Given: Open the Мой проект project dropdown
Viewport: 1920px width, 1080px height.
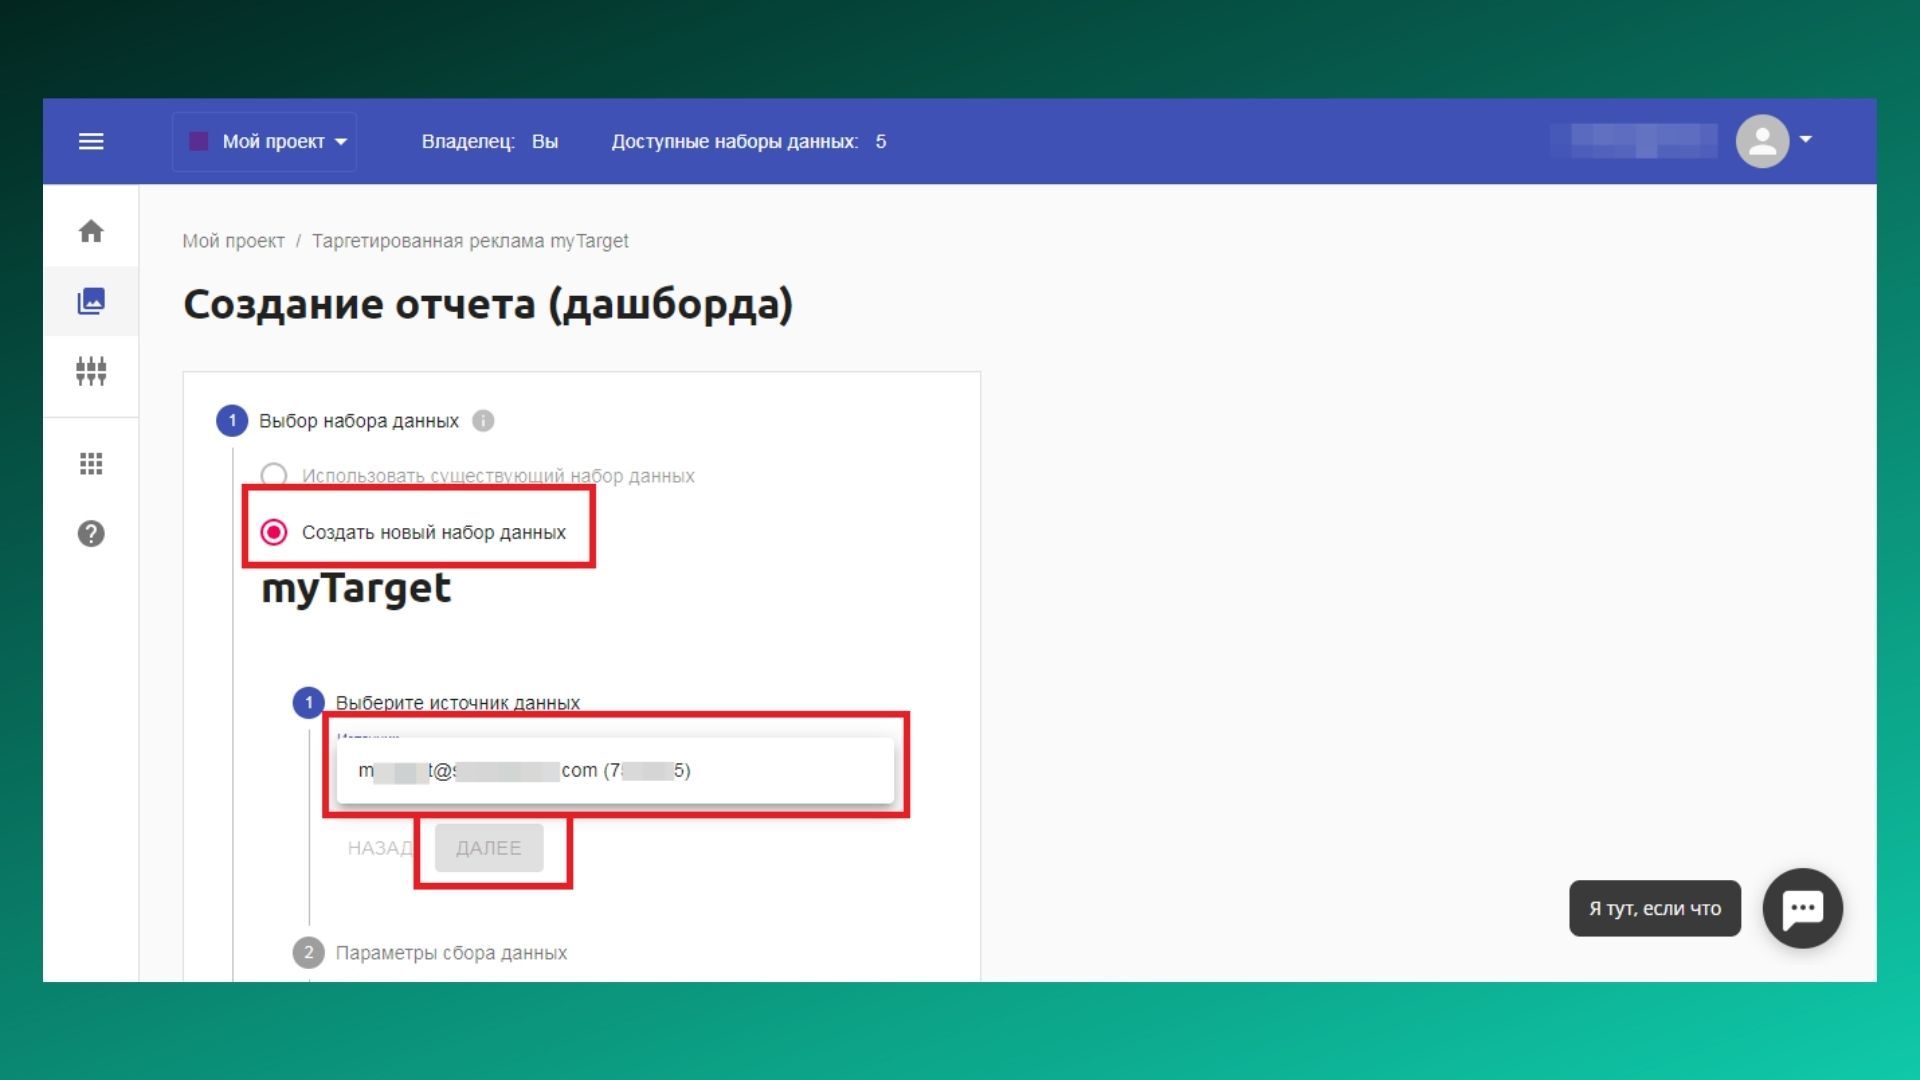Looking at the screenshot, I should (x=265, y=142).
